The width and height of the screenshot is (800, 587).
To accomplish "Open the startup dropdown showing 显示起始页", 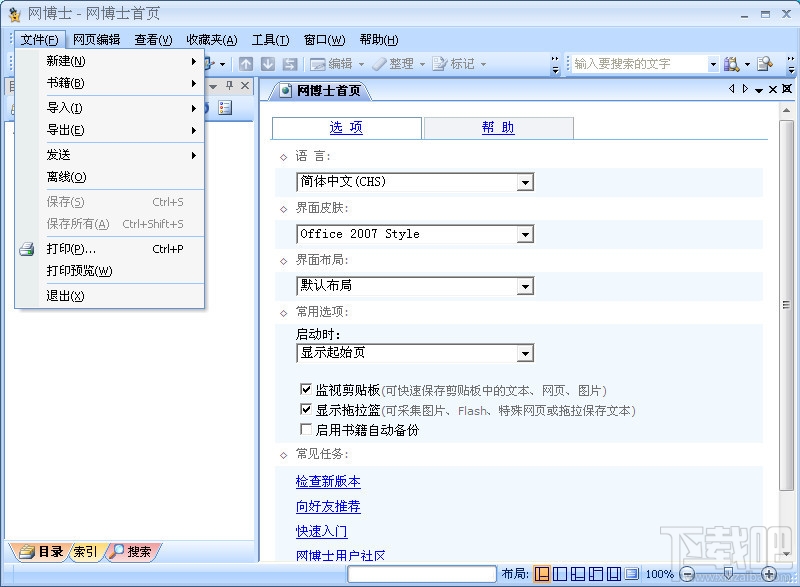I will (526, 353).
